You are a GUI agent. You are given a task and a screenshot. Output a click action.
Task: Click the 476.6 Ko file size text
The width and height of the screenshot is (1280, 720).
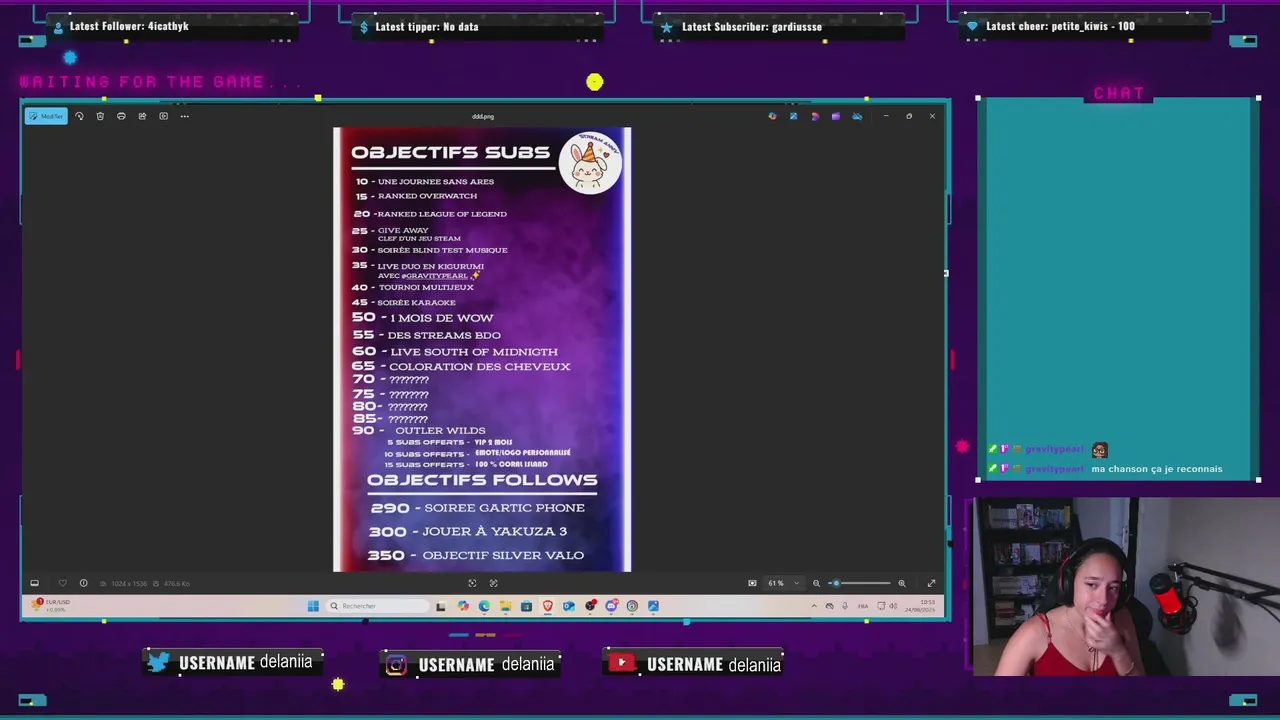(176, 583)
